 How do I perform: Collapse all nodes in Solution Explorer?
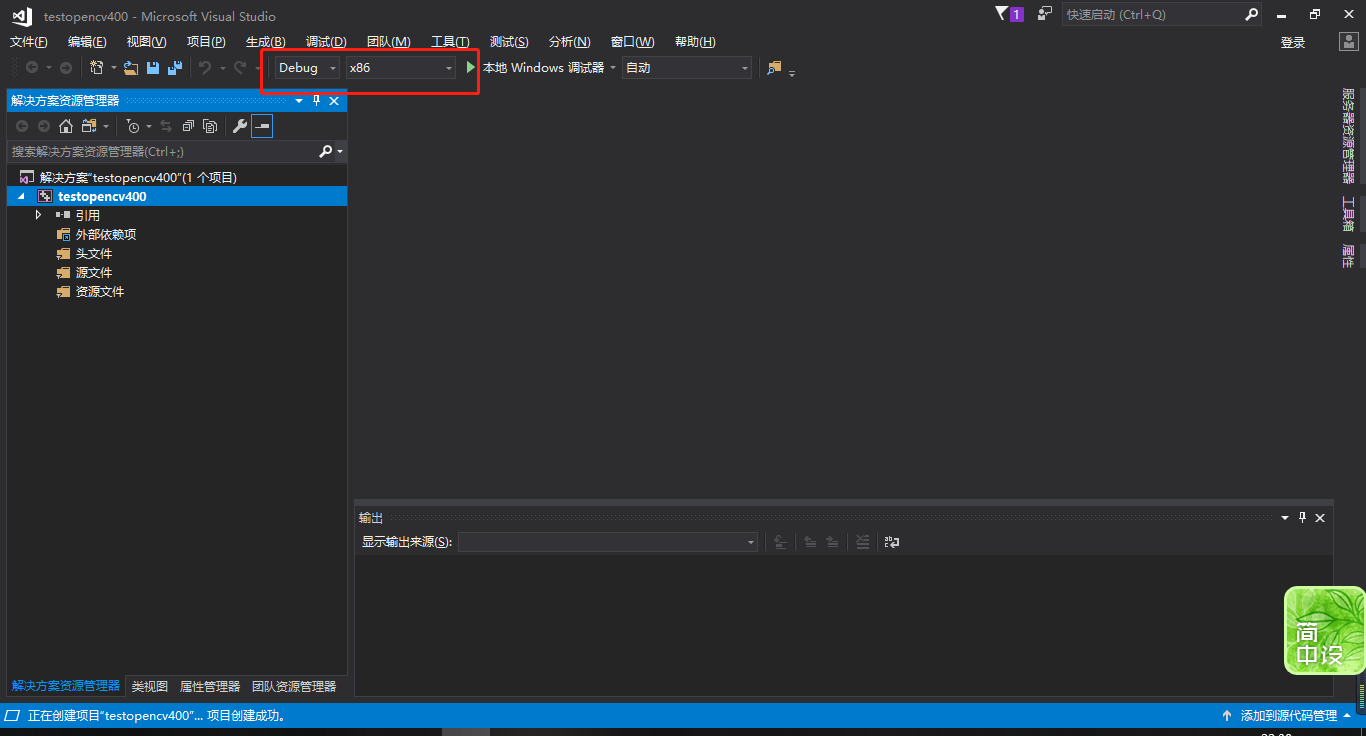pos(187,126)
